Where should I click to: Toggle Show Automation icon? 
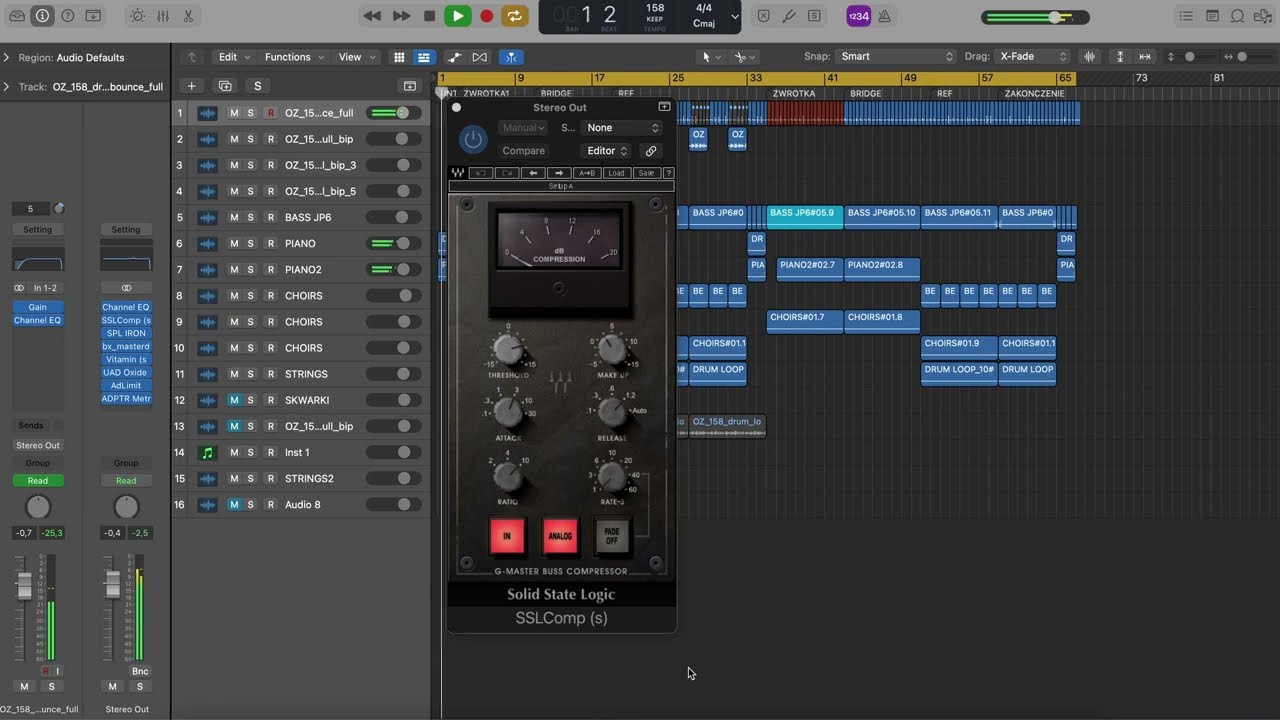point(454,57)
